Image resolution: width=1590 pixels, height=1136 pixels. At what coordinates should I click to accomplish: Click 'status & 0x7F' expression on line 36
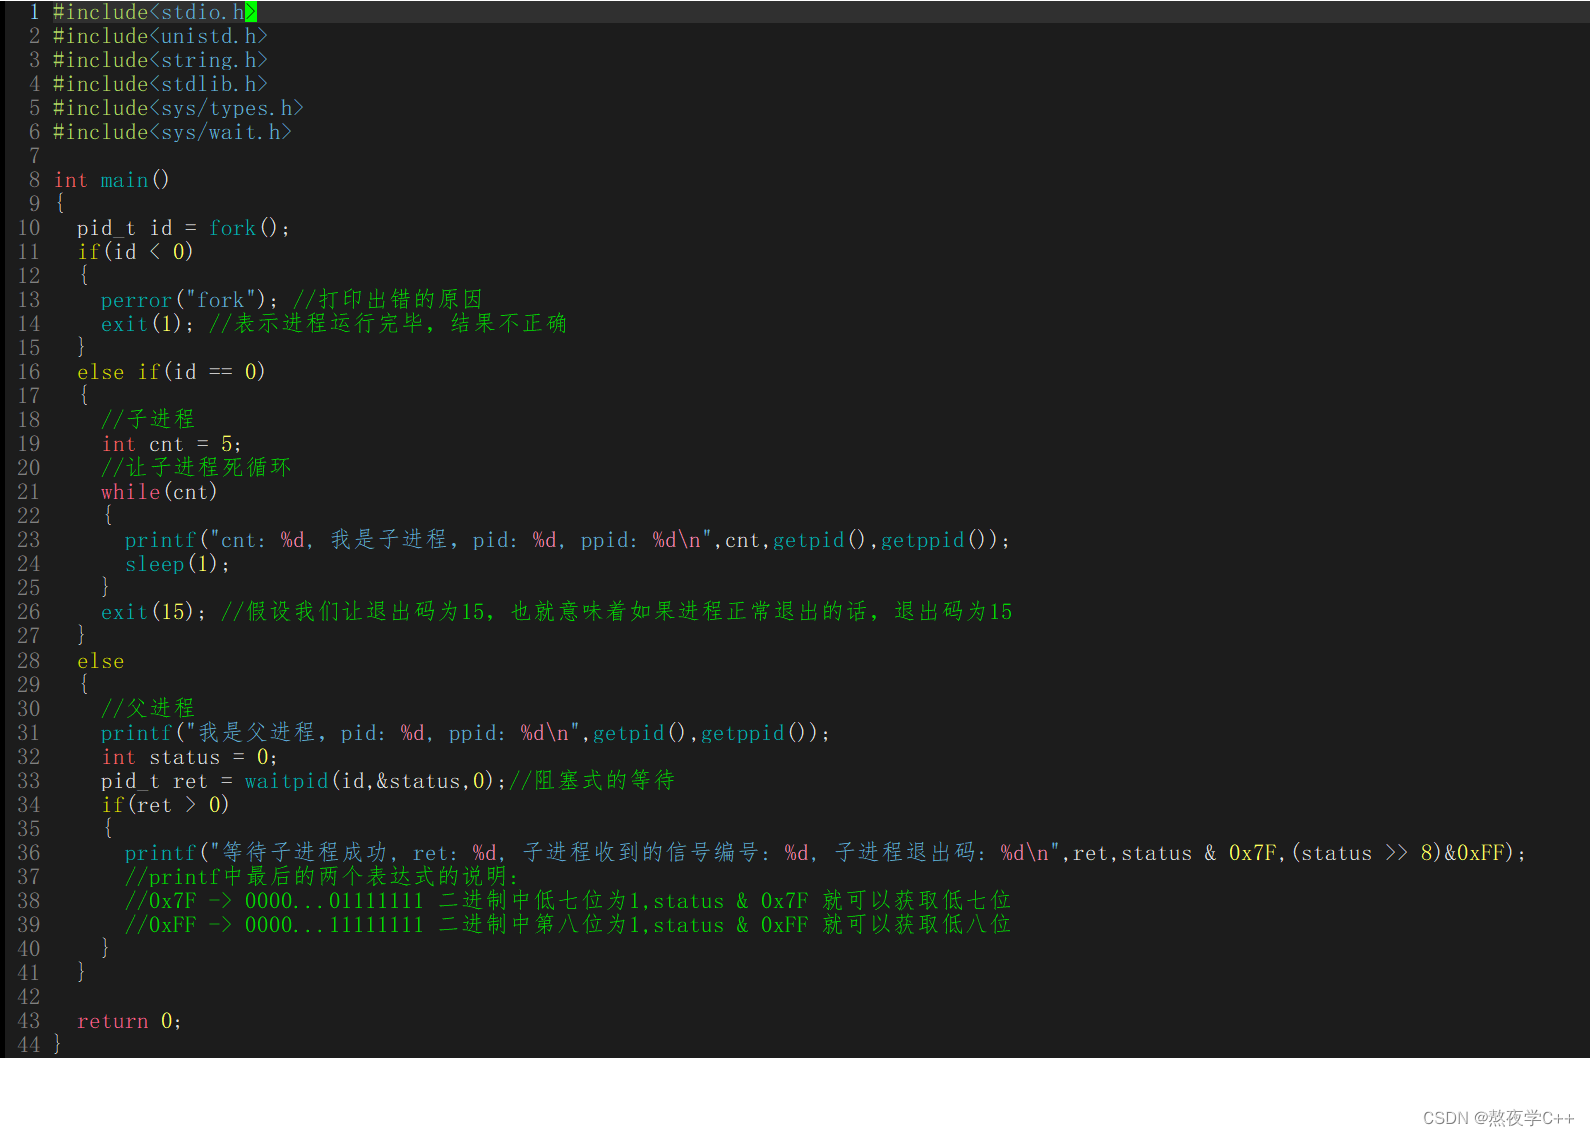coord(1199,853)
